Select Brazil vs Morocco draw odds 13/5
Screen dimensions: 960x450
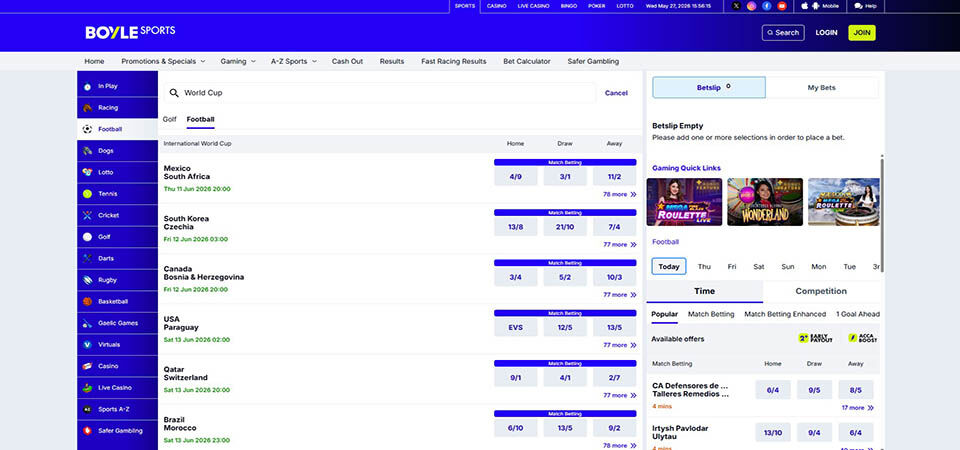pyautogui.click(x=565, y=428)
